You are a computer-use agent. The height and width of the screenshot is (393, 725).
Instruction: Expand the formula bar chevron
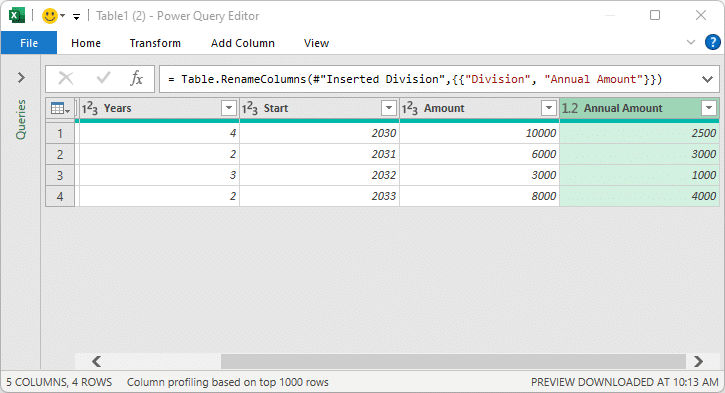(x=707, y=79)
